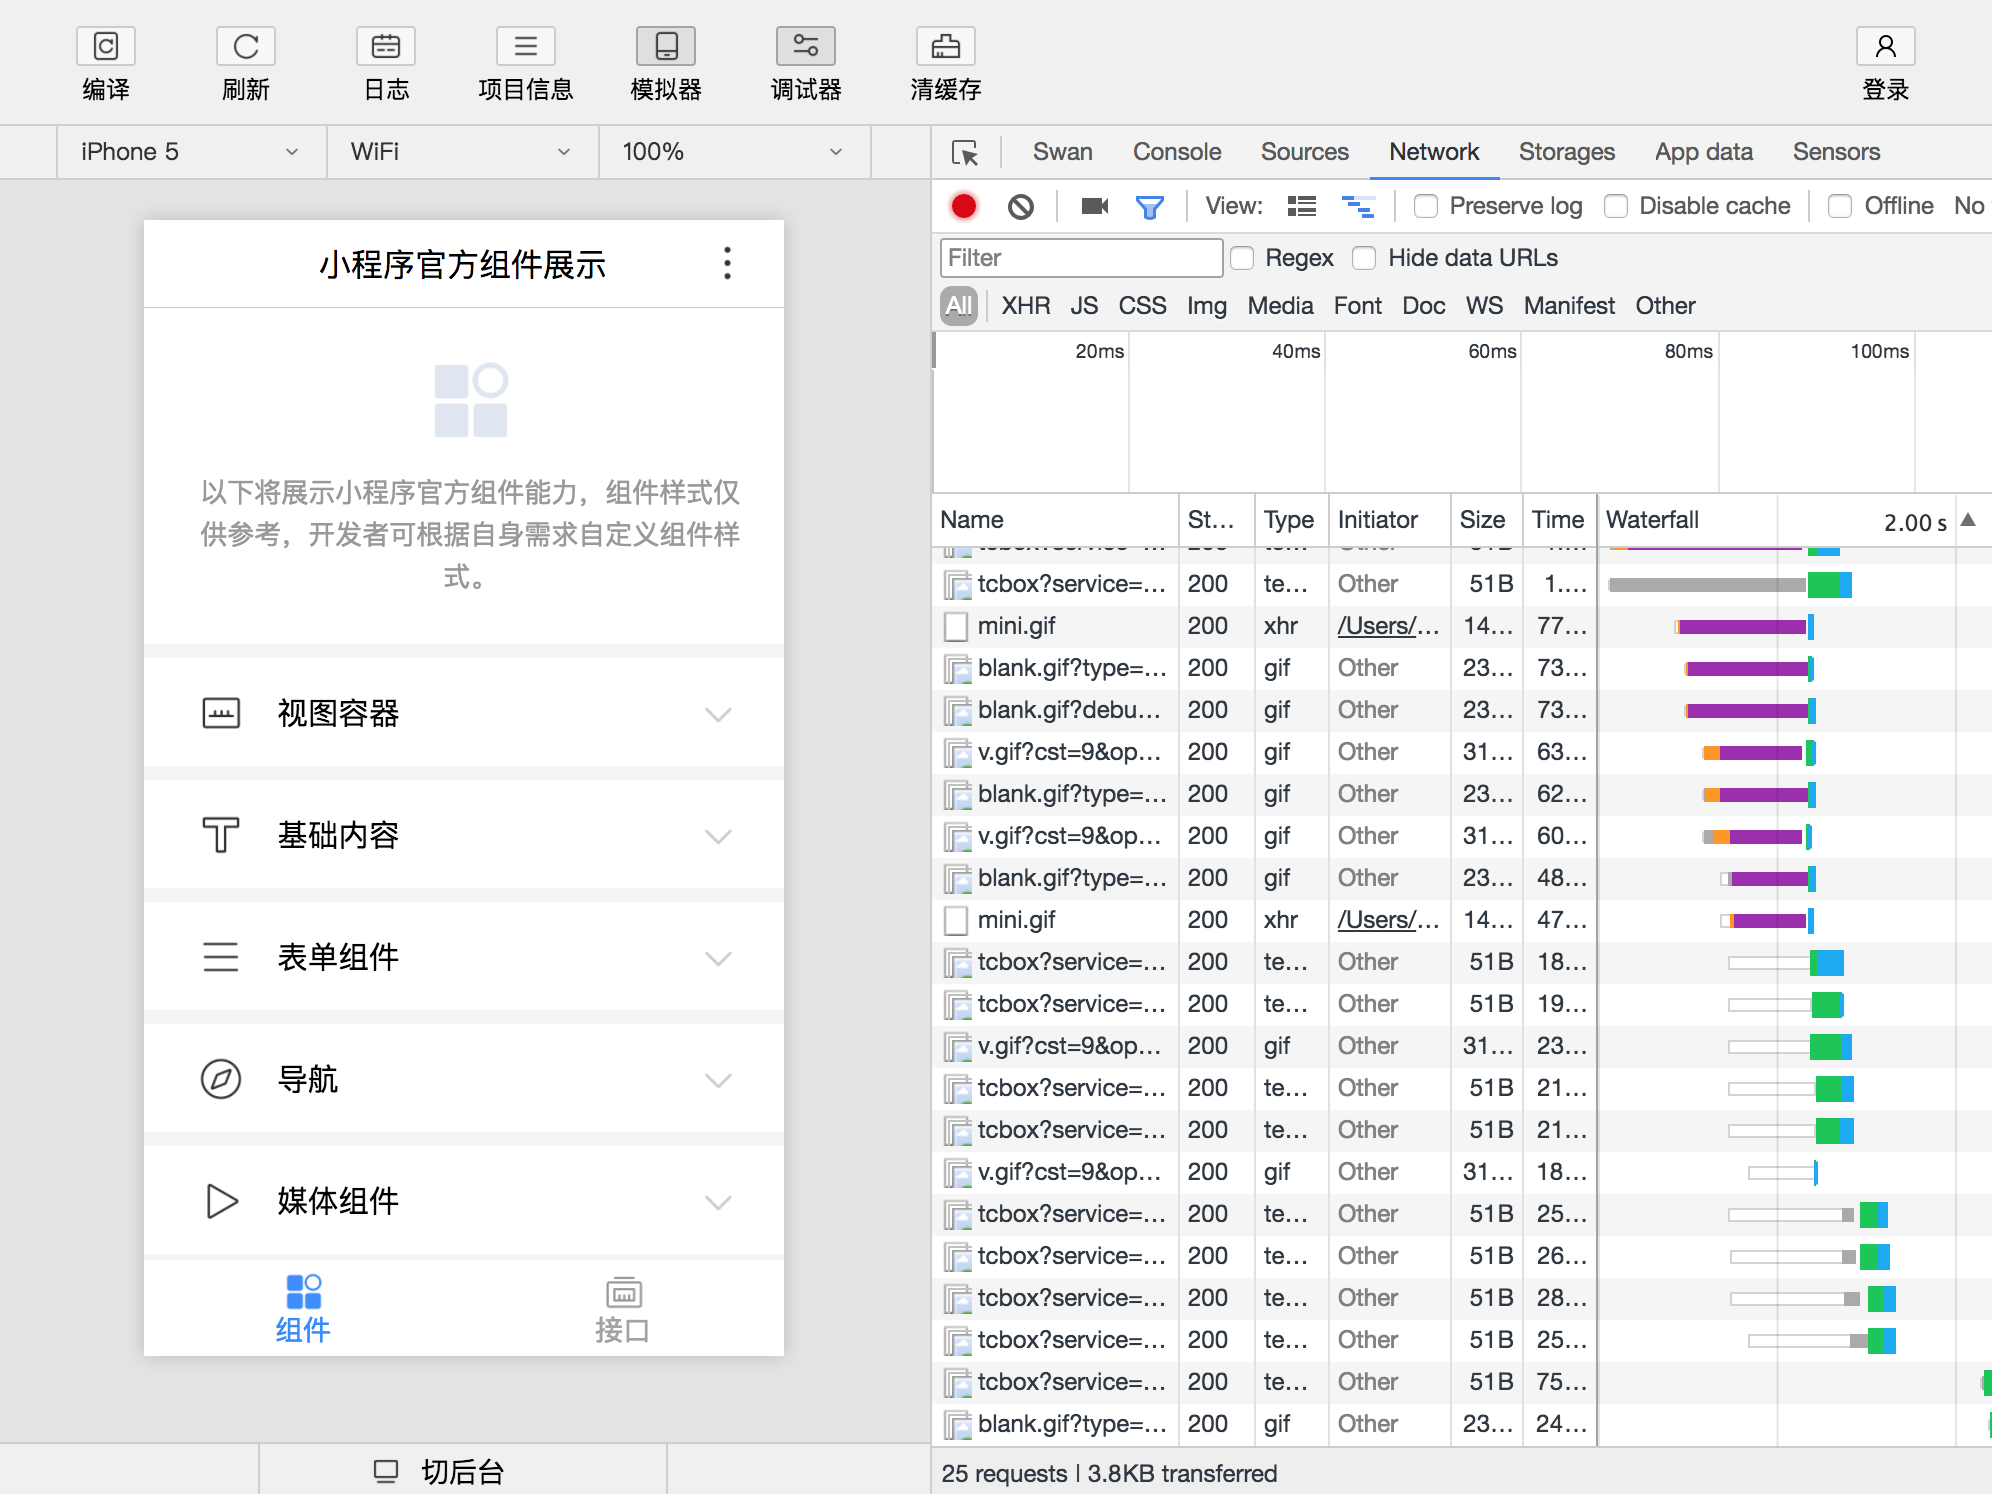1992x1494 pixels.
Task: Click the 刷新 refresh icon
Action: click(246, 46)
